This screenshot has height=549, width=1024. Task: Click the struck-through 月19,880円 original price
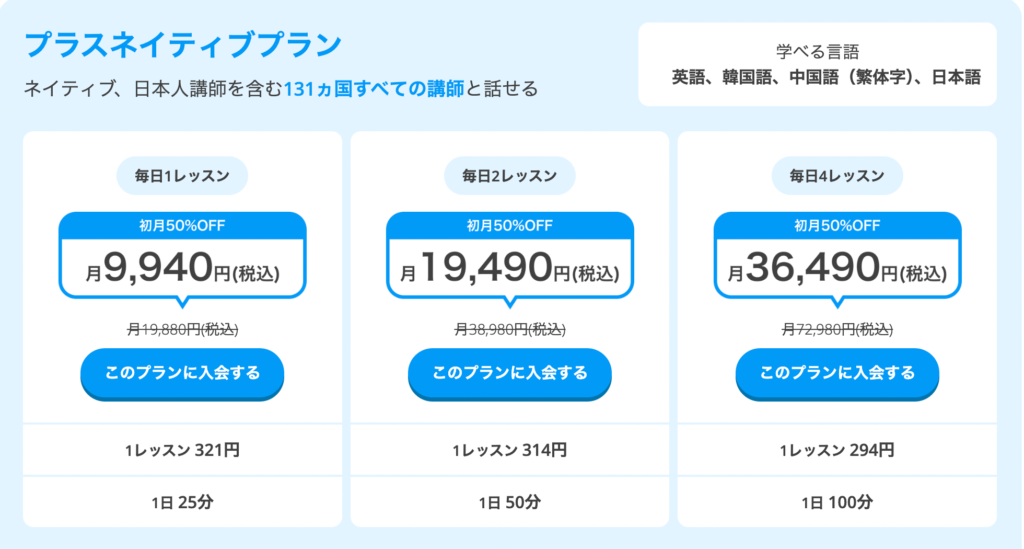pyautogui.click(x=182, y=330)
